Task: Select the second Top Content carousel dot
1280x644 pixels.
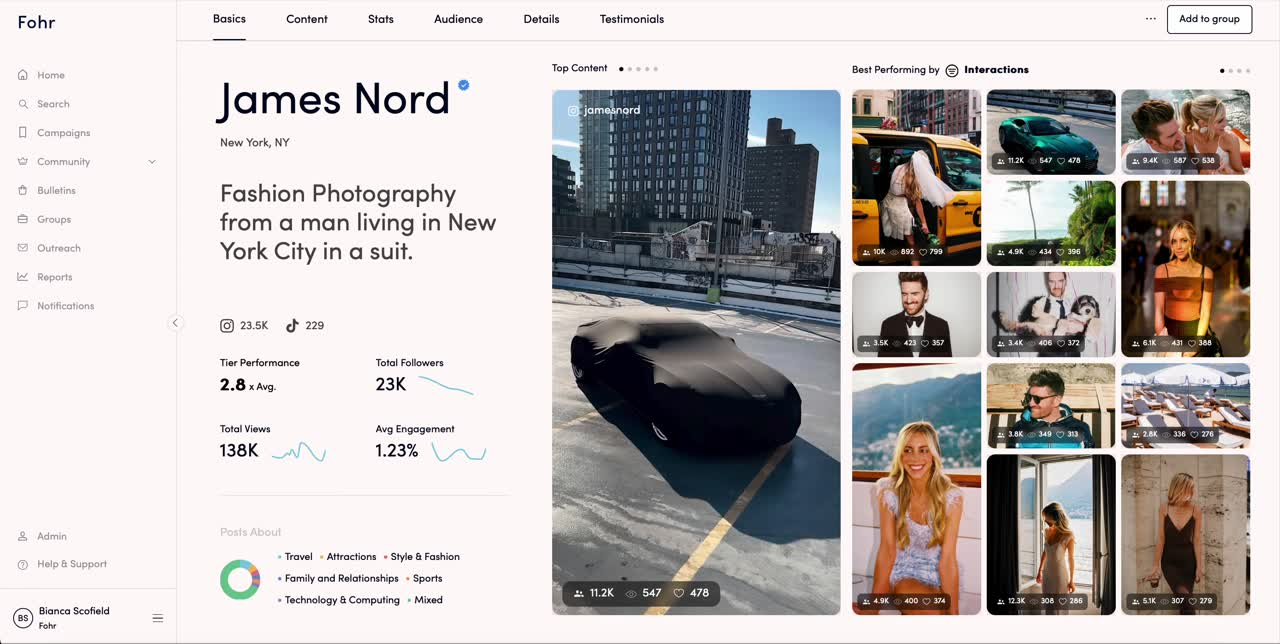Action: [x=630, y=69]
